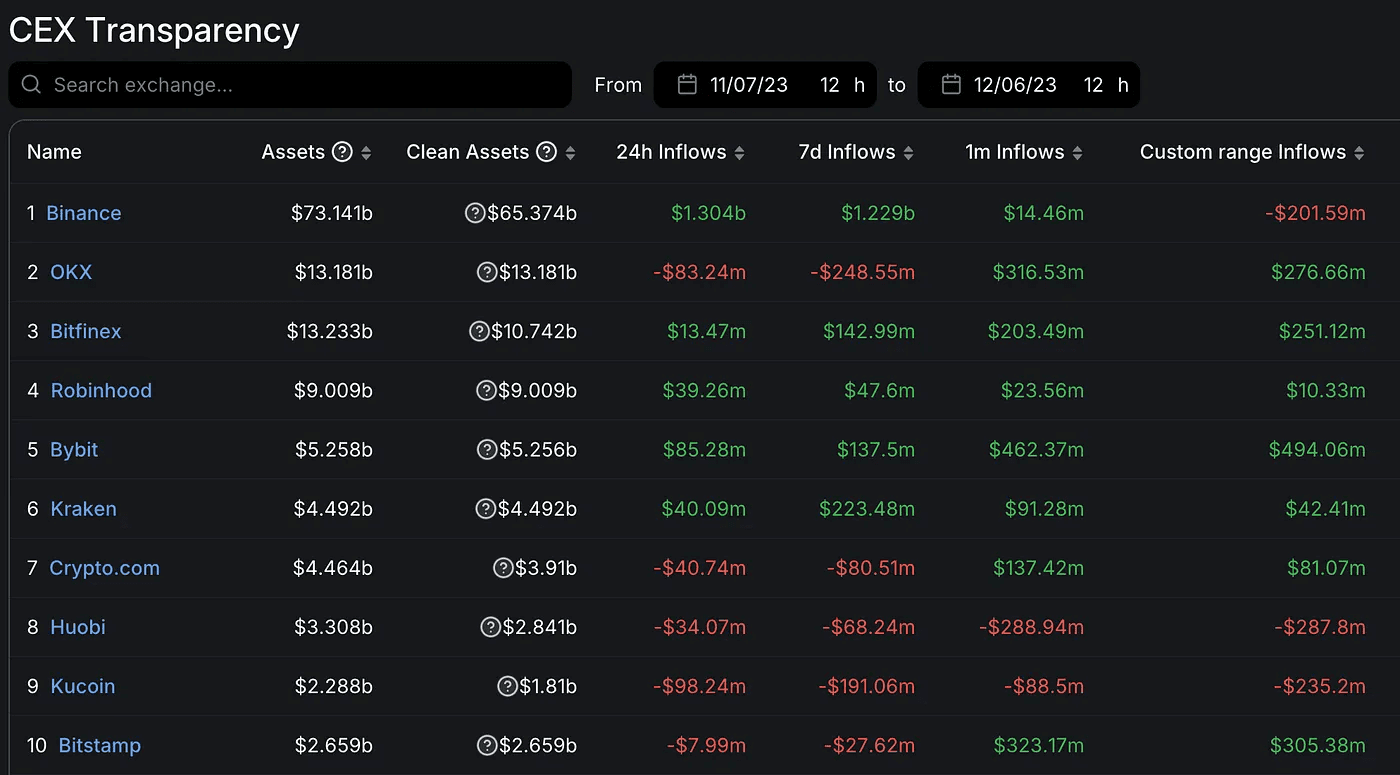Sort the table by the Name column
The image size is (1400, 775).
pos(54,151)
